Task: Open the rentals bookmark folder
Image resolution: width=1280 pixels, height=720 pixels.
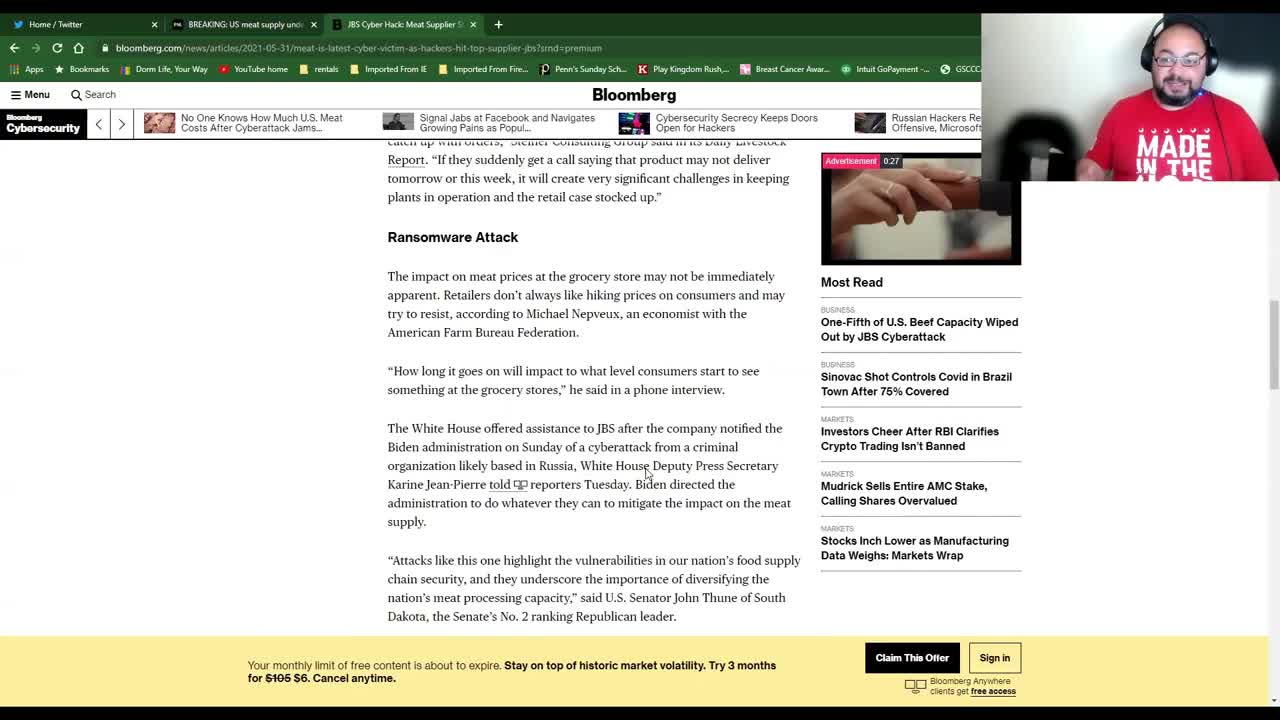Action: [x=319, y=69]
